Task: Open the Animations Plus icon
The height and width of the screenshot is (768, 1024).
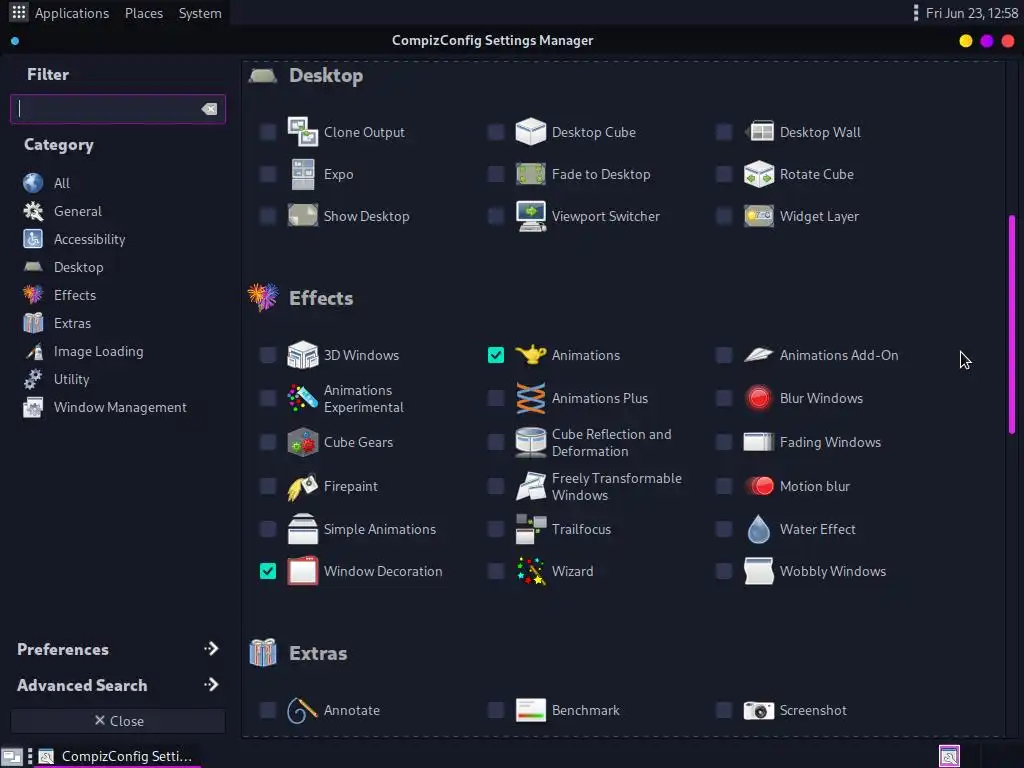Action: click(530, 398)
